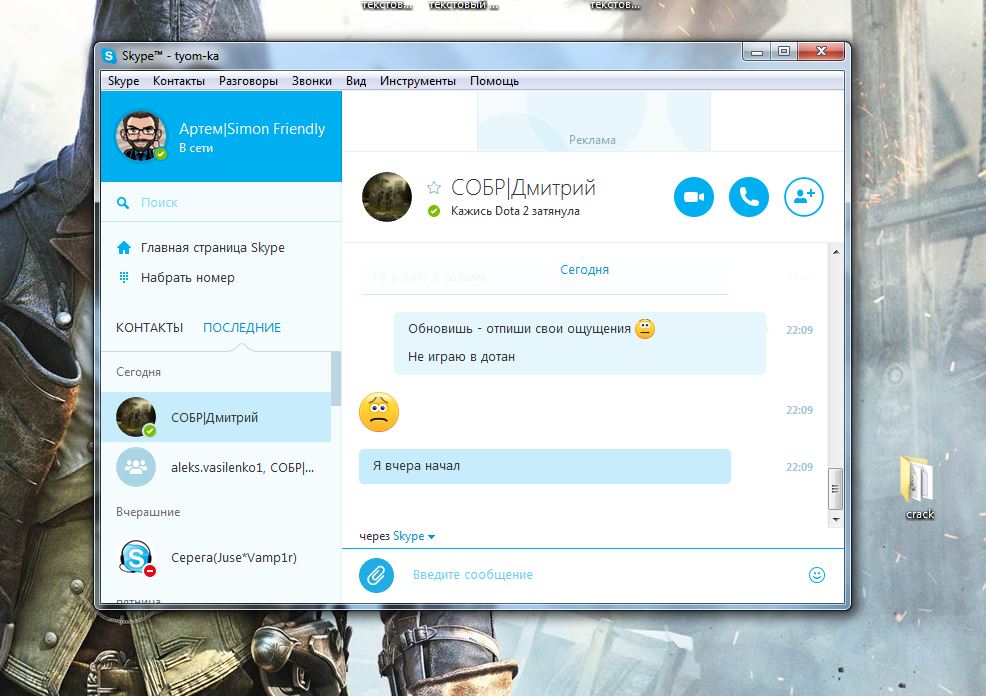
Task: Mark СОБР|Дмитрий as favorite with the star
Action: [434, 187]
